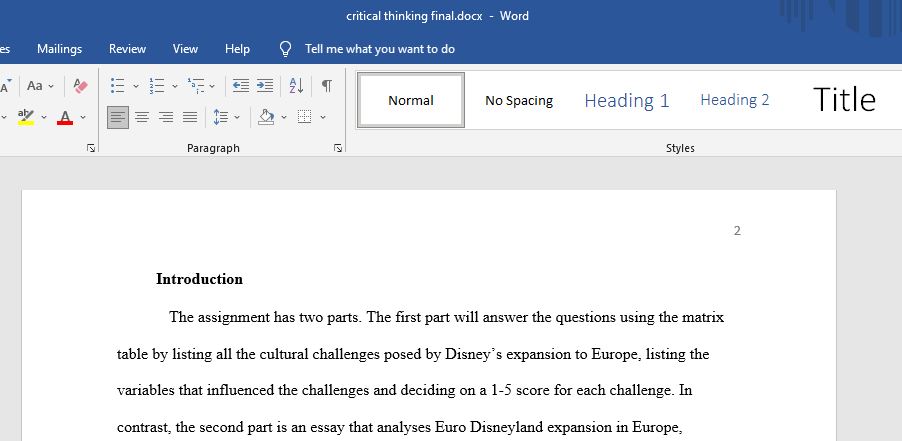Open Text Highlight Color dropdown arrow
902x441 pixels.
44,118
